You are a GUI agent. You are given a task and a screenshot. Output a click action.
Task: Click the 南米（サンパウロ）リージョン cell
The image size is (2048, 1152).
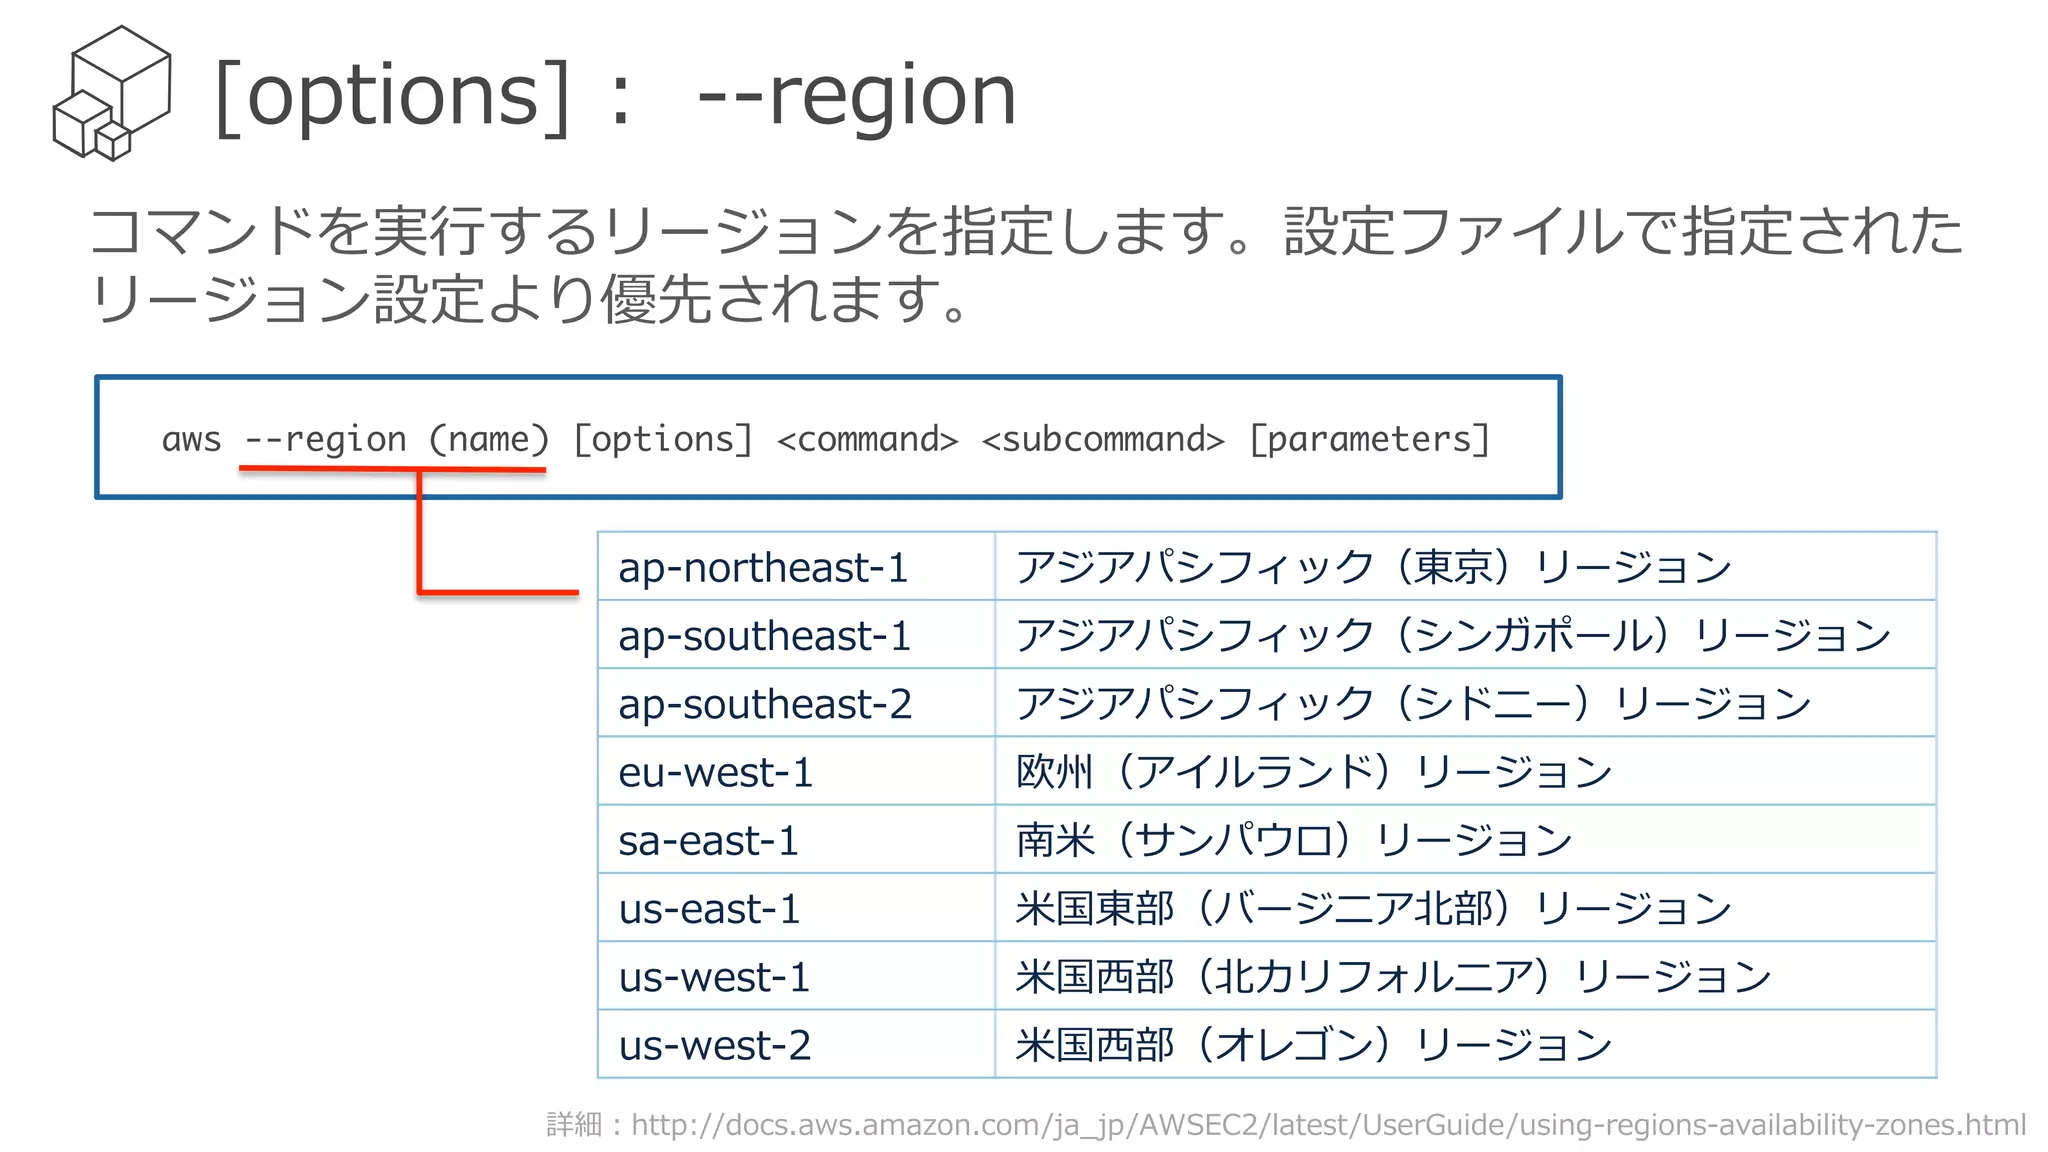tap(1466, 839)
